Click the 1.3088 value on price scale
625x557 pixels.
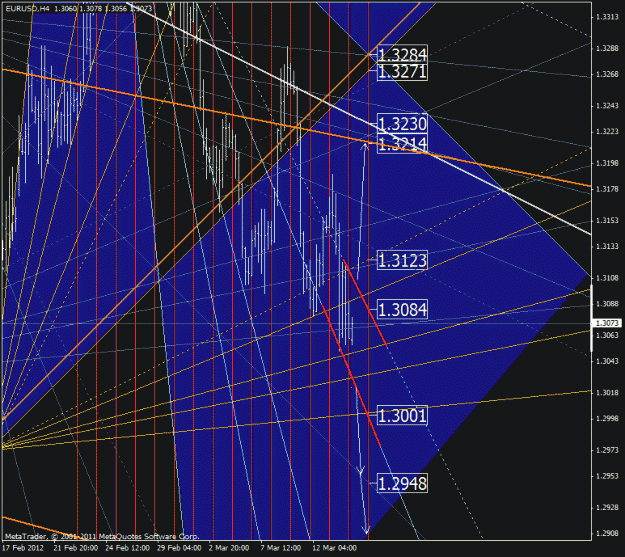(x=607, y=304)
